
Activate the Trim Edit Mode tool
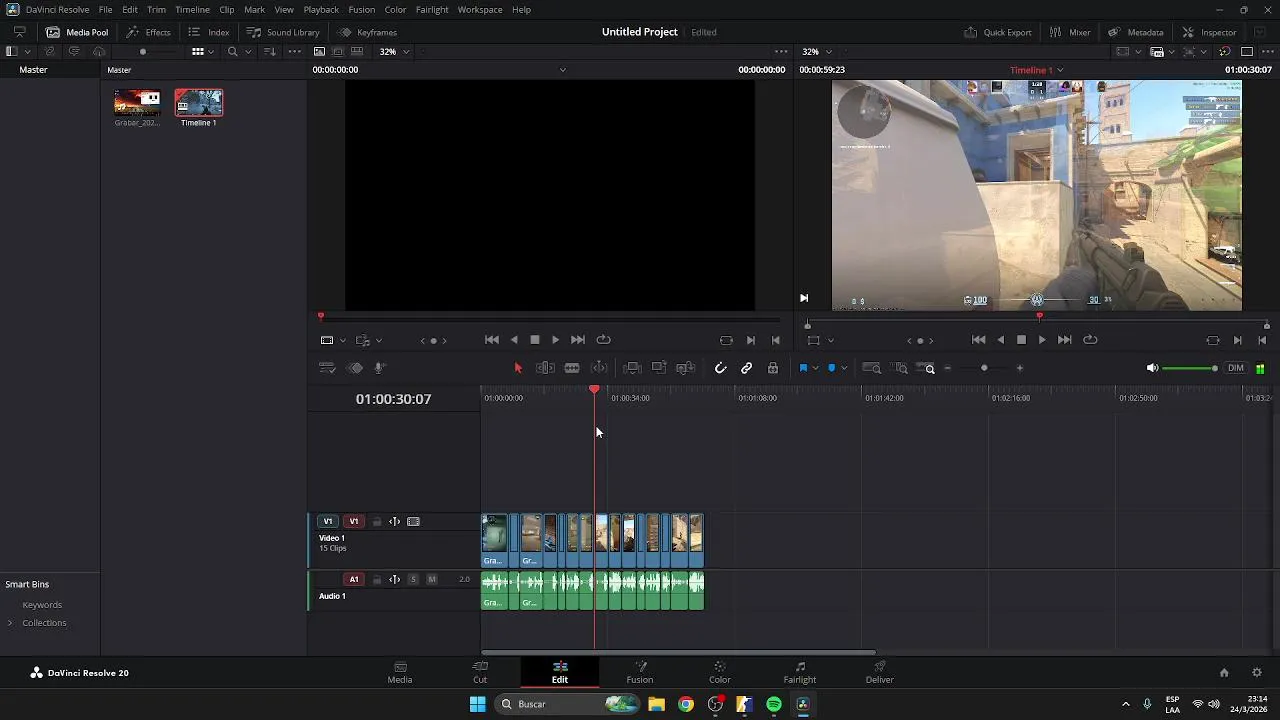pos(545,368)
